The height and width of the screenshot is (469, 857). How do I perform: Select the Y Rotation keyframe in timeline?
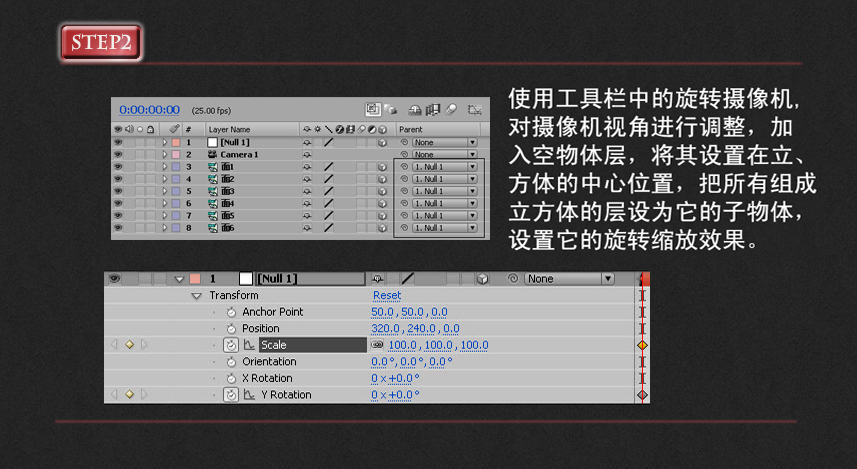click(x=642, y=395)
